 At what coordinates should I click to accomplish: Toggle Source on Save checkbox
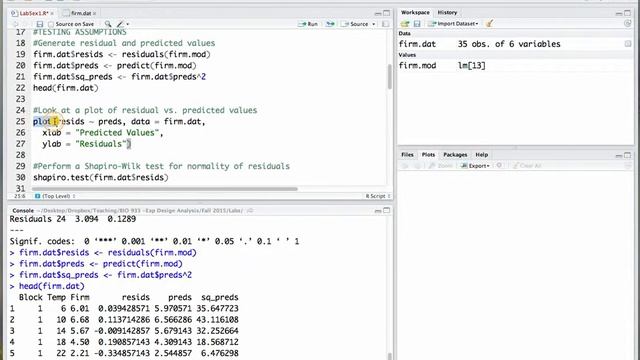pos(51,24)
